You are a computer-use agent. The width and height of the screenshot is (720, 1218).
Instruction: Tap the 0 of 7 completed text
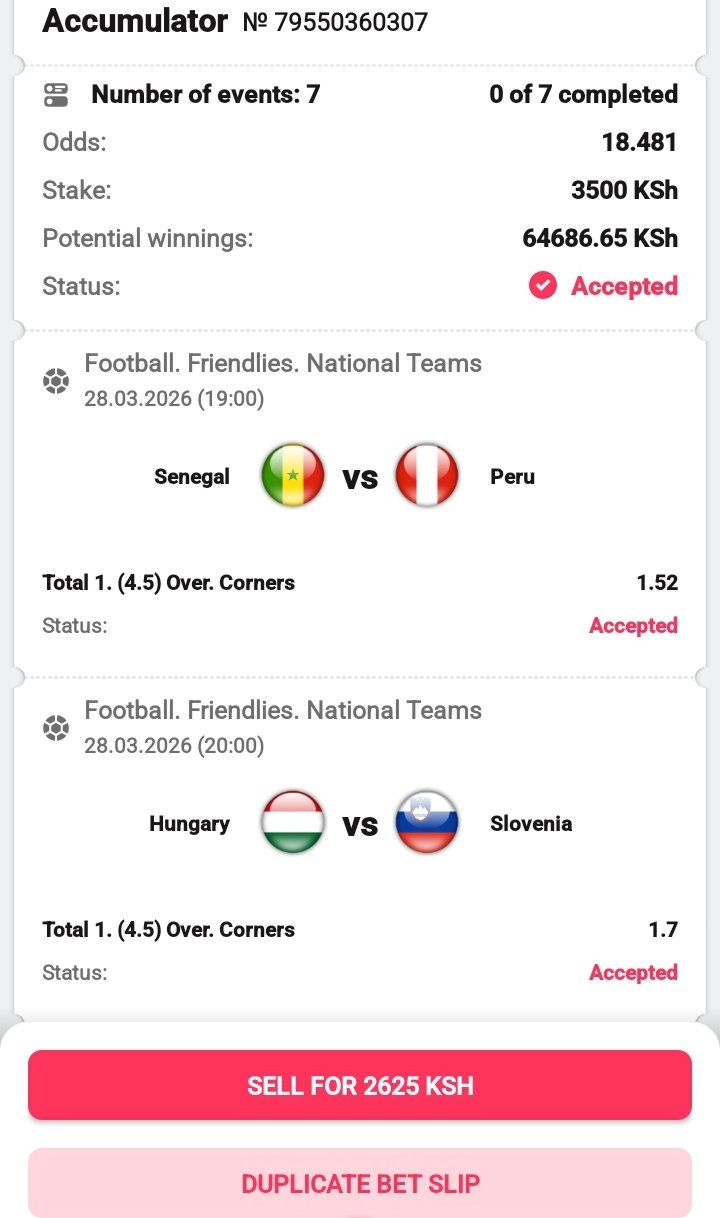tap(583, 95)
